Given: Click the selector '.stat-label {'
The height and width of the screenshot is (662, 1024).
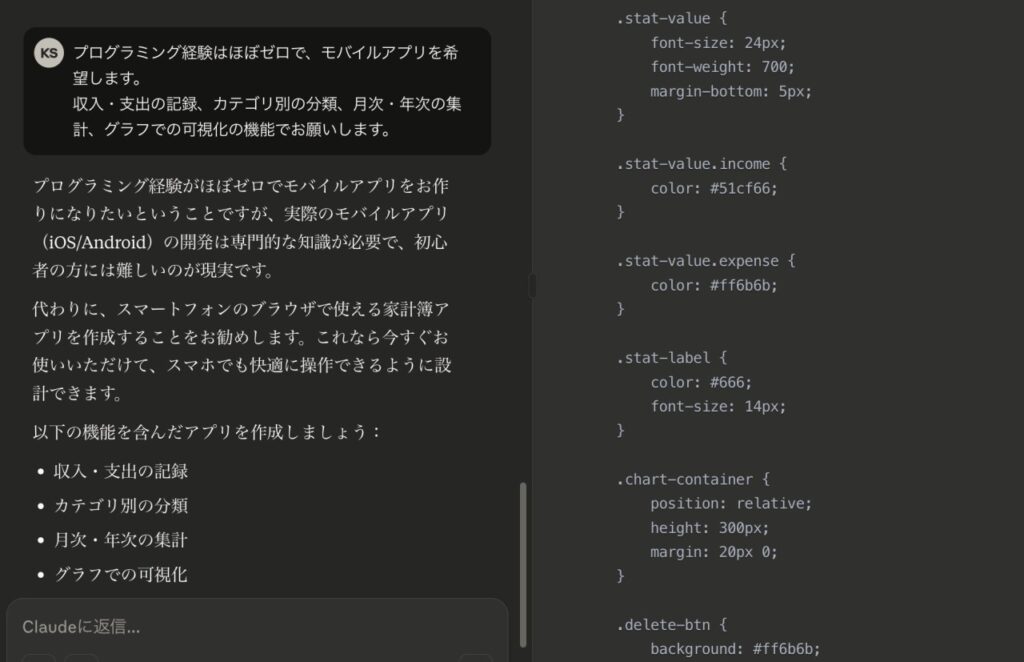Looking at the screenshot, I should click(x=671, y=358).
